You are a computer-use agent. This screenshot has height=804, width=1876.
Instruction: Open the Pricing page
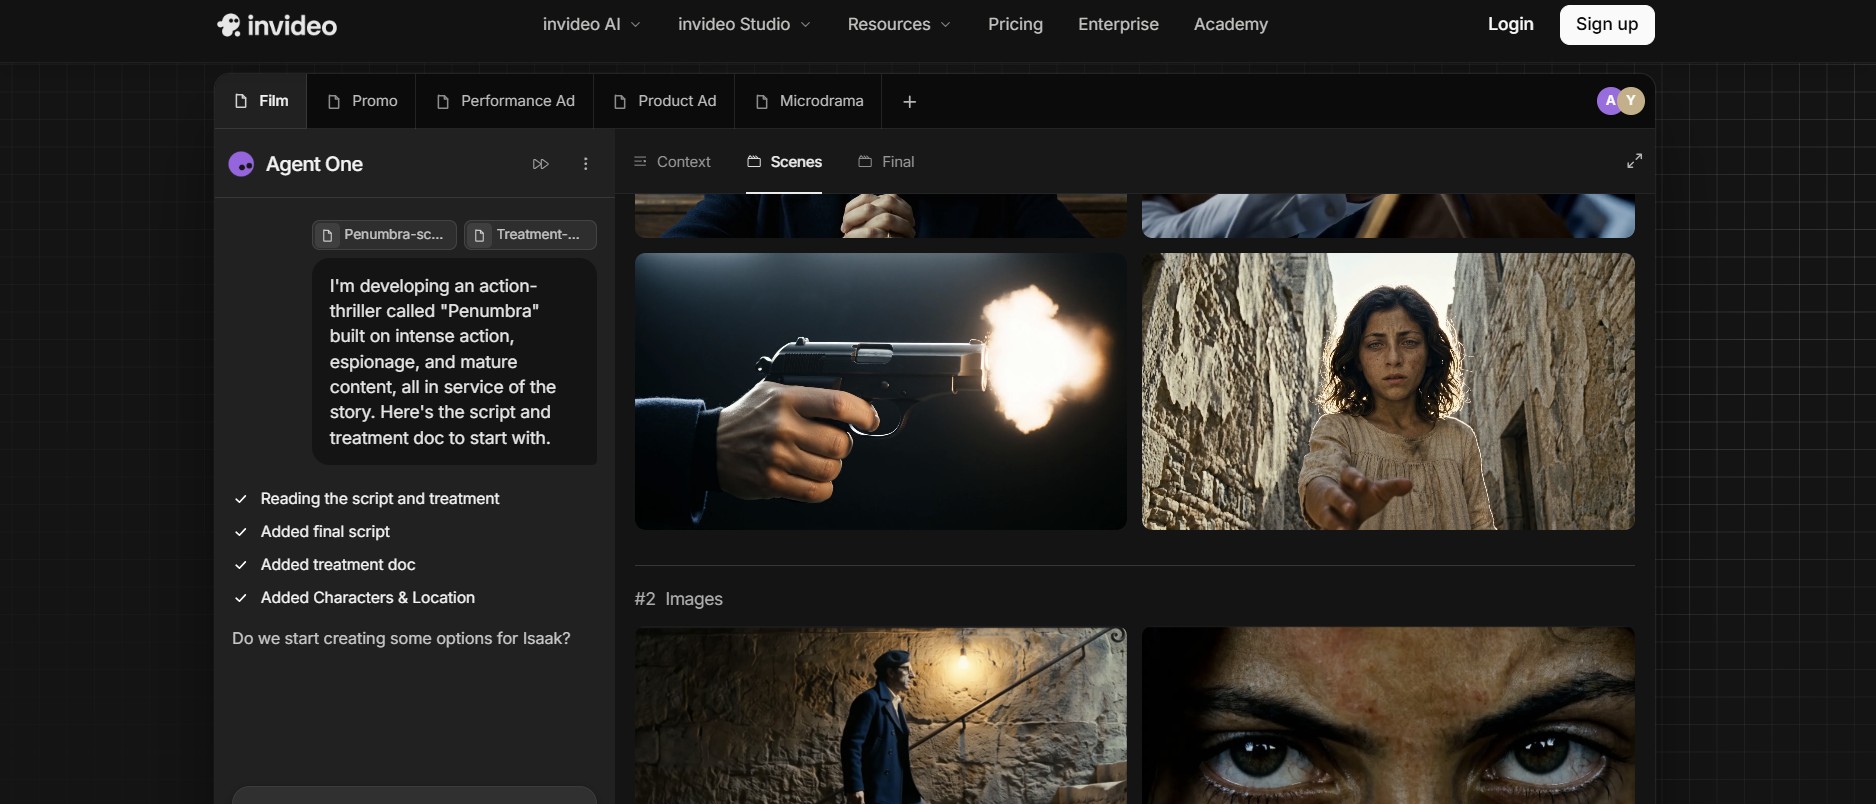point(1015,24)
